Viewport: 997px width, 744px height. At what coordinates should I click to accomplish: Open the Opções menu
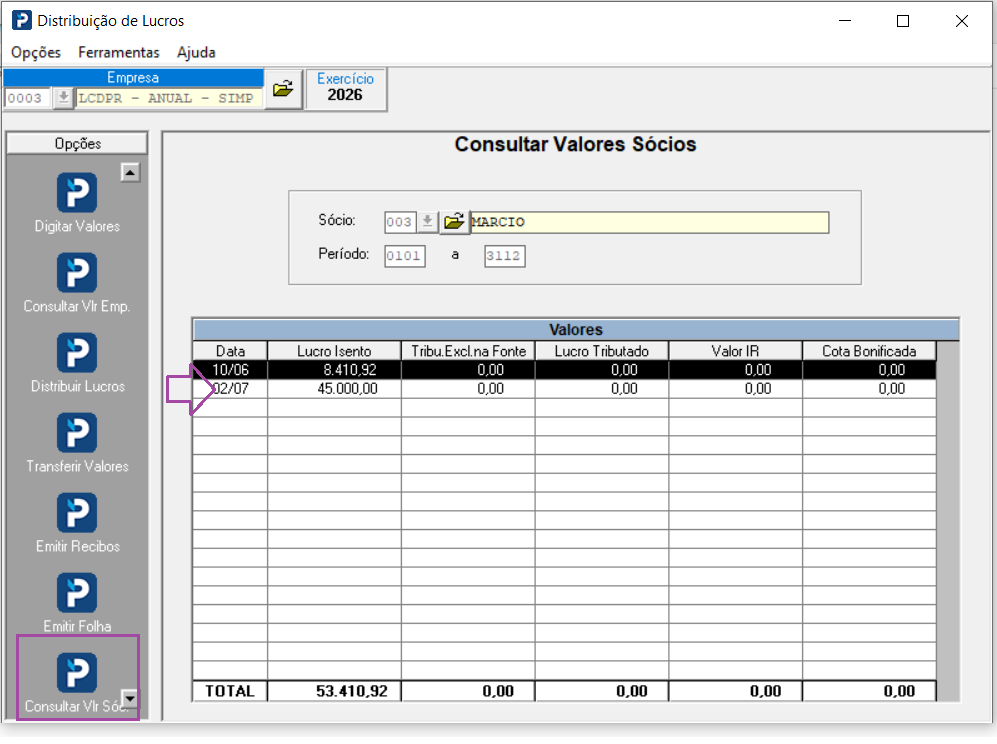pos(36,52)
